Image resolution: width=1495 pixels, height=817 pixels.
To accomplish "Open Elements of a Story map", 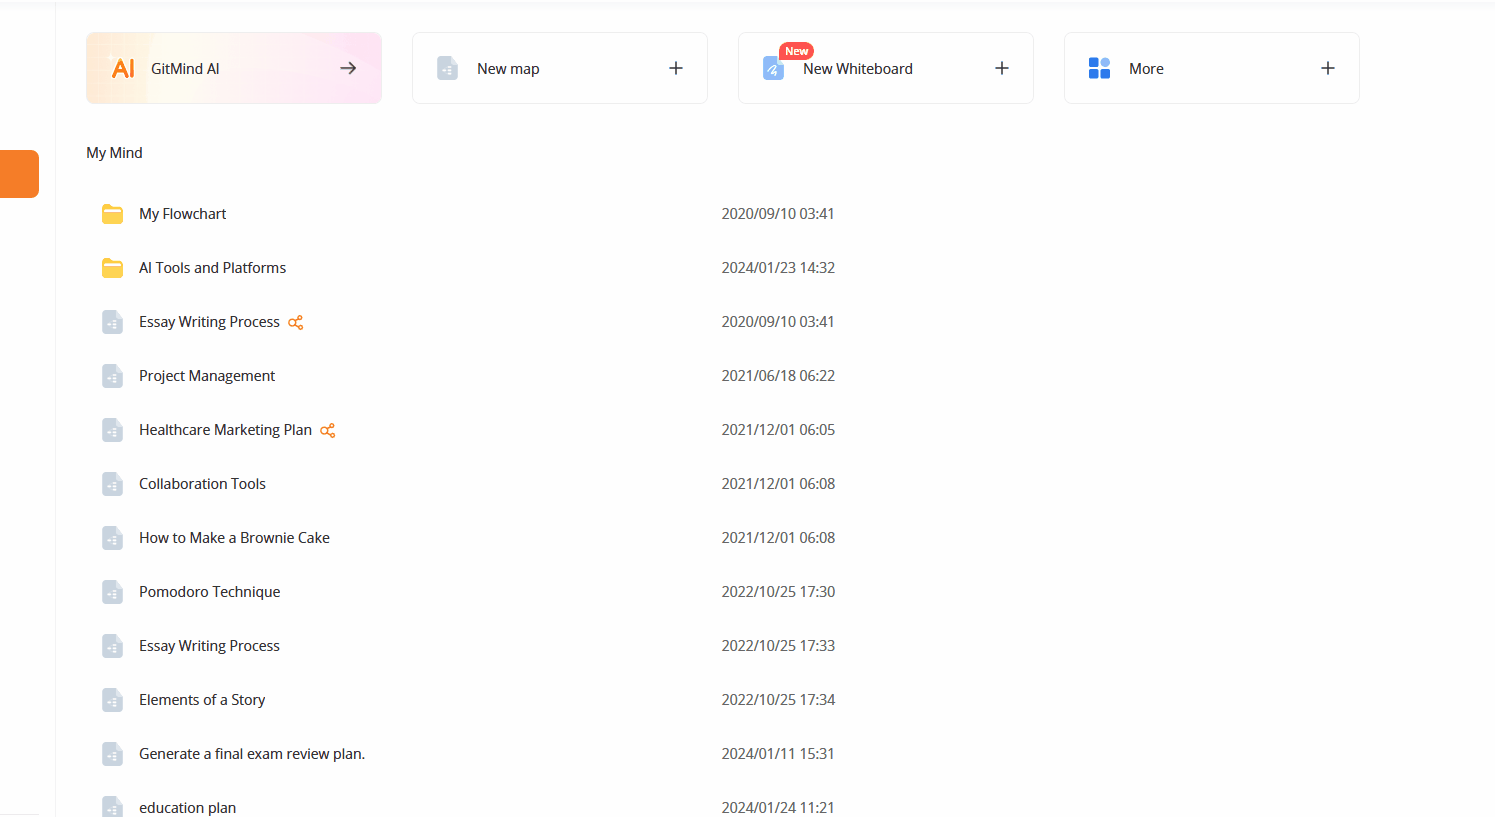I will pos(202,700).
